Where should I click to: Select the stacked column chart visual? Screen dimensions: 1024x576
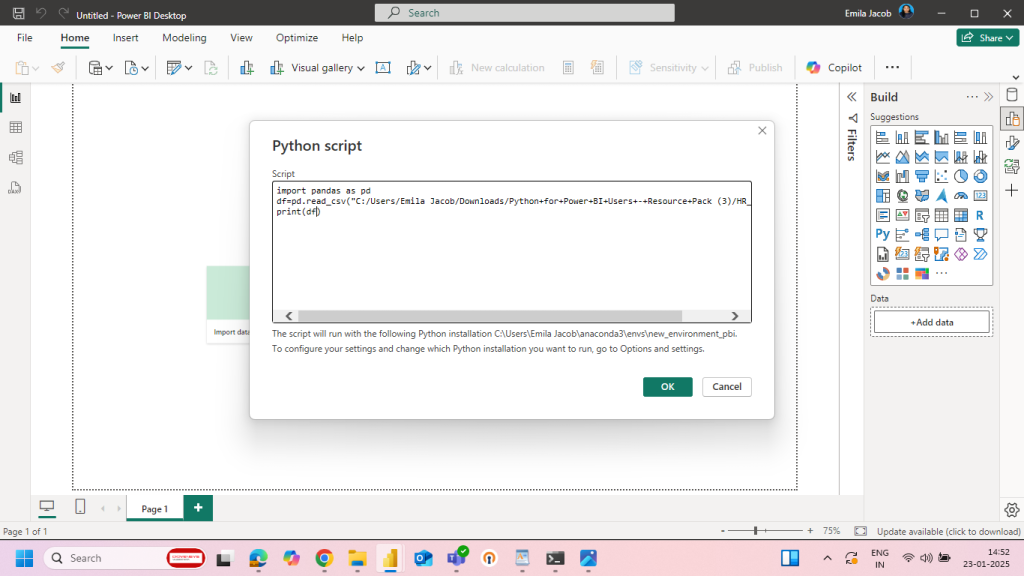(902, 137)
